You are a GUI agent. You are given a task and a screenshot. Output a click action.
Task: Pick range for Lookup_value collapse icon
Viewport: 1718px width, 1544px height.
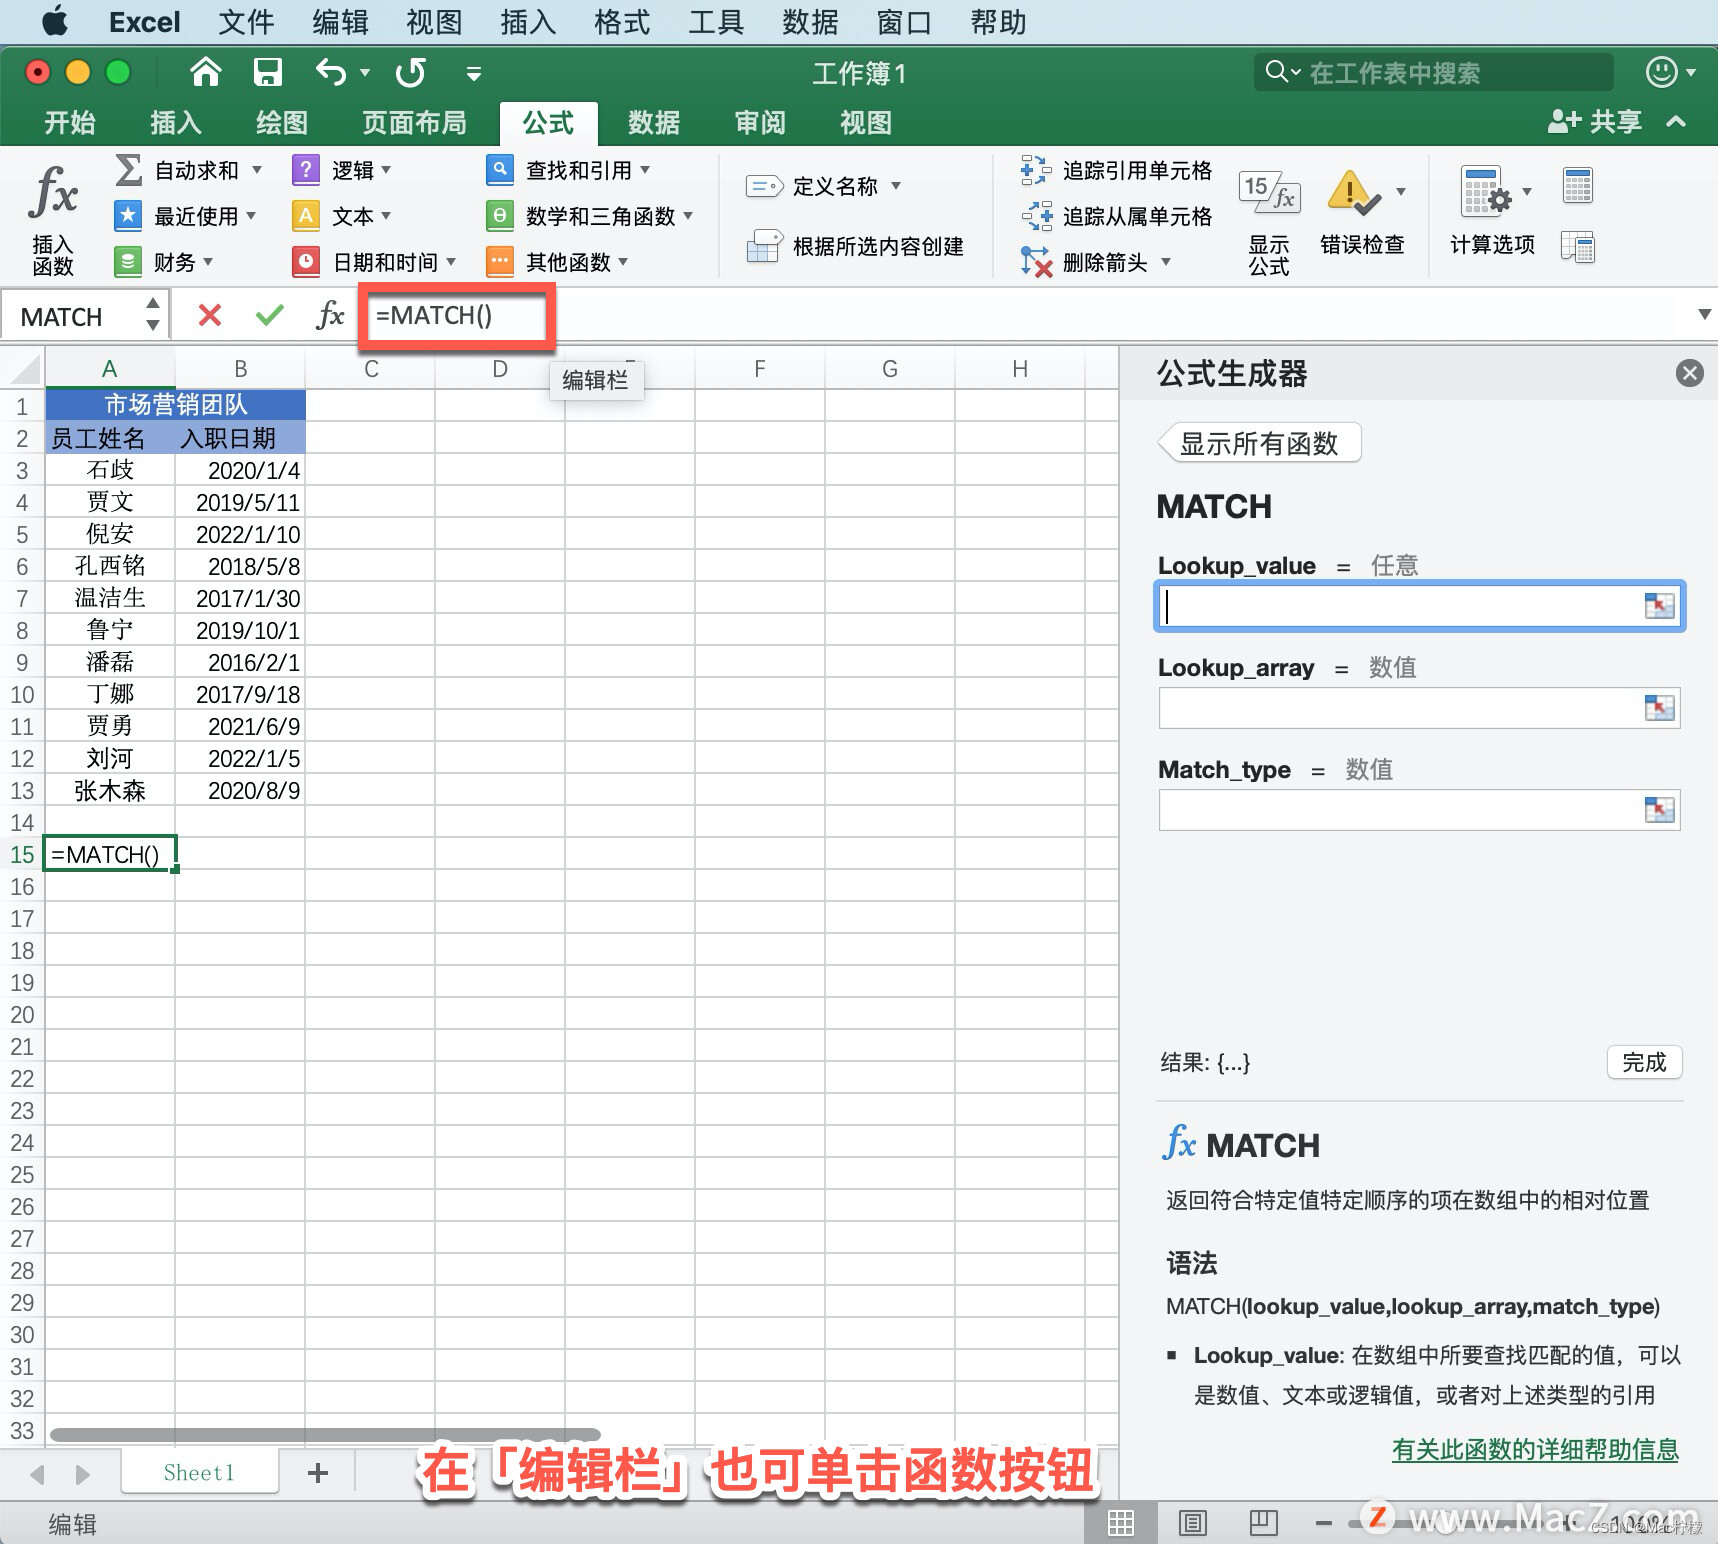point(1659,606)
